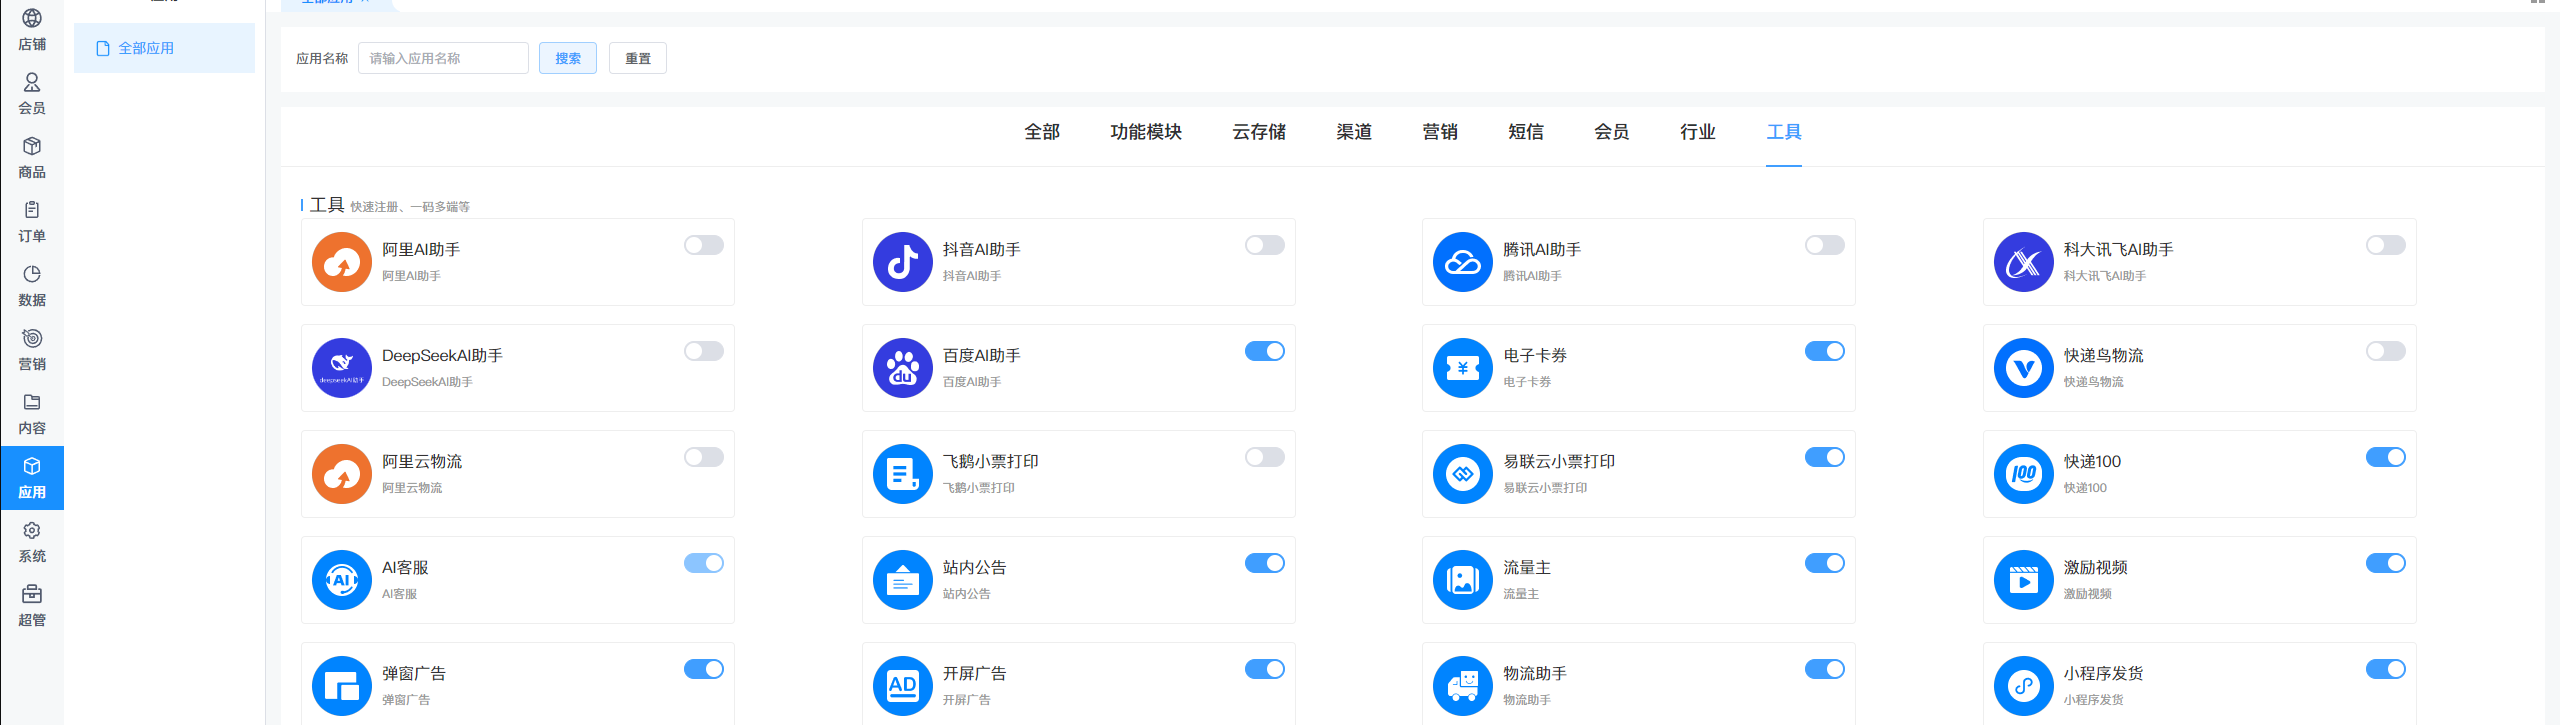The width and height of the screenshot is (2560, 725).
Task: Disable the 激励视频 switch
Action: pos(2386,563)
